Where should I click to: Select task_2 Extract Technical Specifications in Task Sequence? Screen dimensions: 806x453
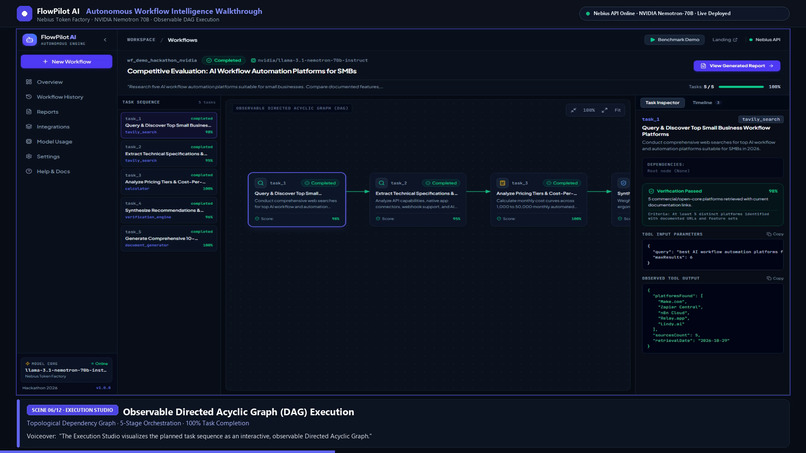tap(169, 153)
